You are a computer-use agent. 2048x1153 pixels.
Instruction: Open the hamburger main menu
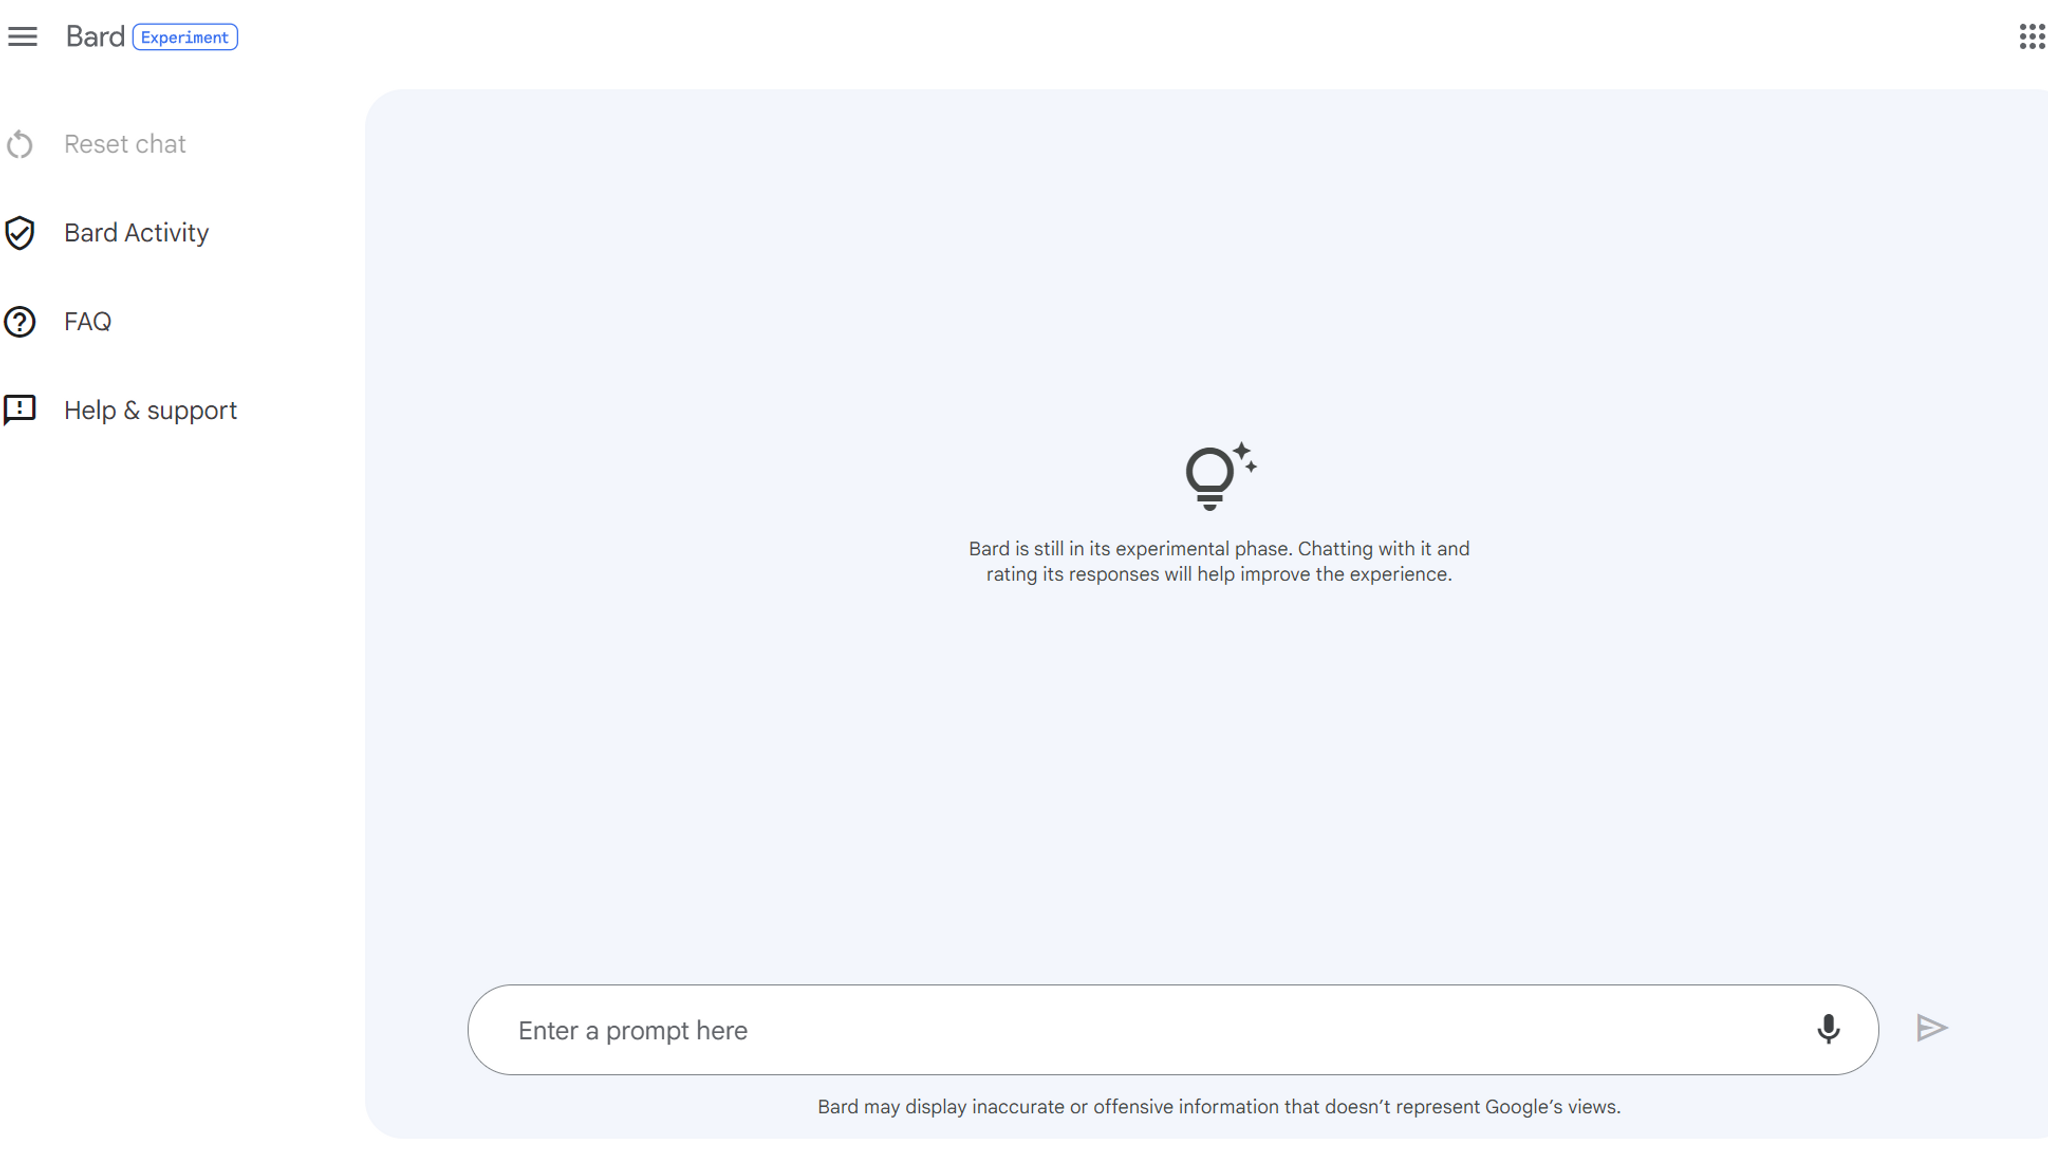coord(22,37)
